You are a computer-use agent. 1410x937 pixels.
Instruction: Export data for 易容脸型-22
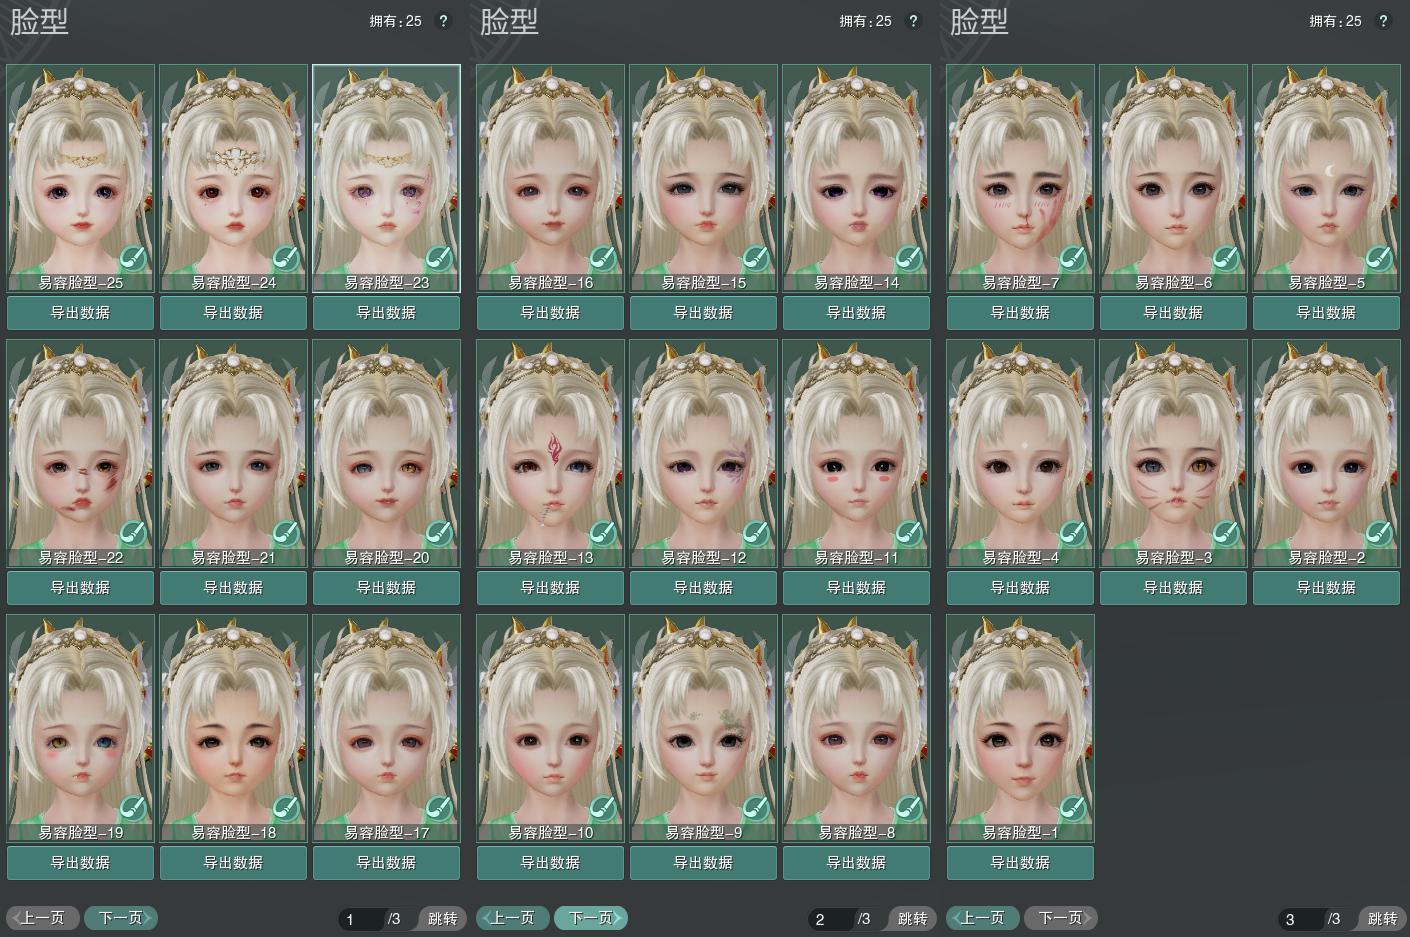click(x=81, y=588)
